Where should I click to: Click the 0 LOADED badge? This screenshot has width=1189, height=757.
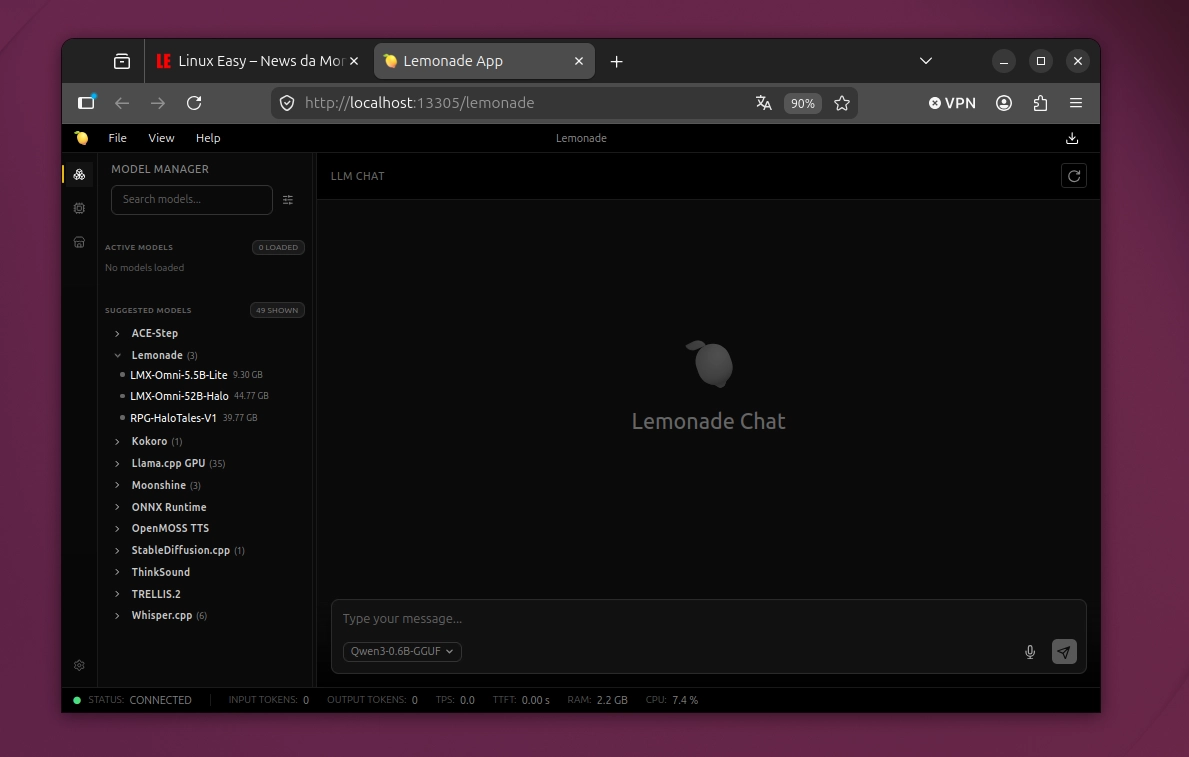pos(278,247)
